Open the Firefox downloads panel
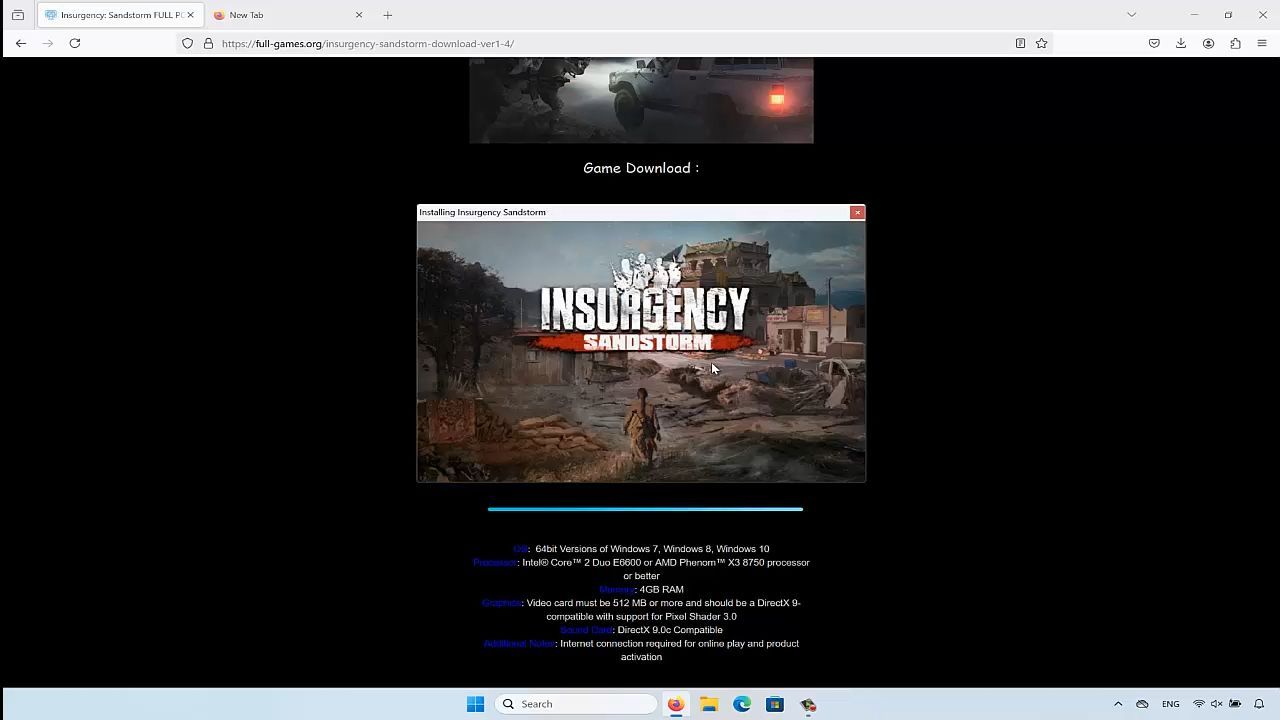This screenshot has width=1280, height=720. point(1181,43)
